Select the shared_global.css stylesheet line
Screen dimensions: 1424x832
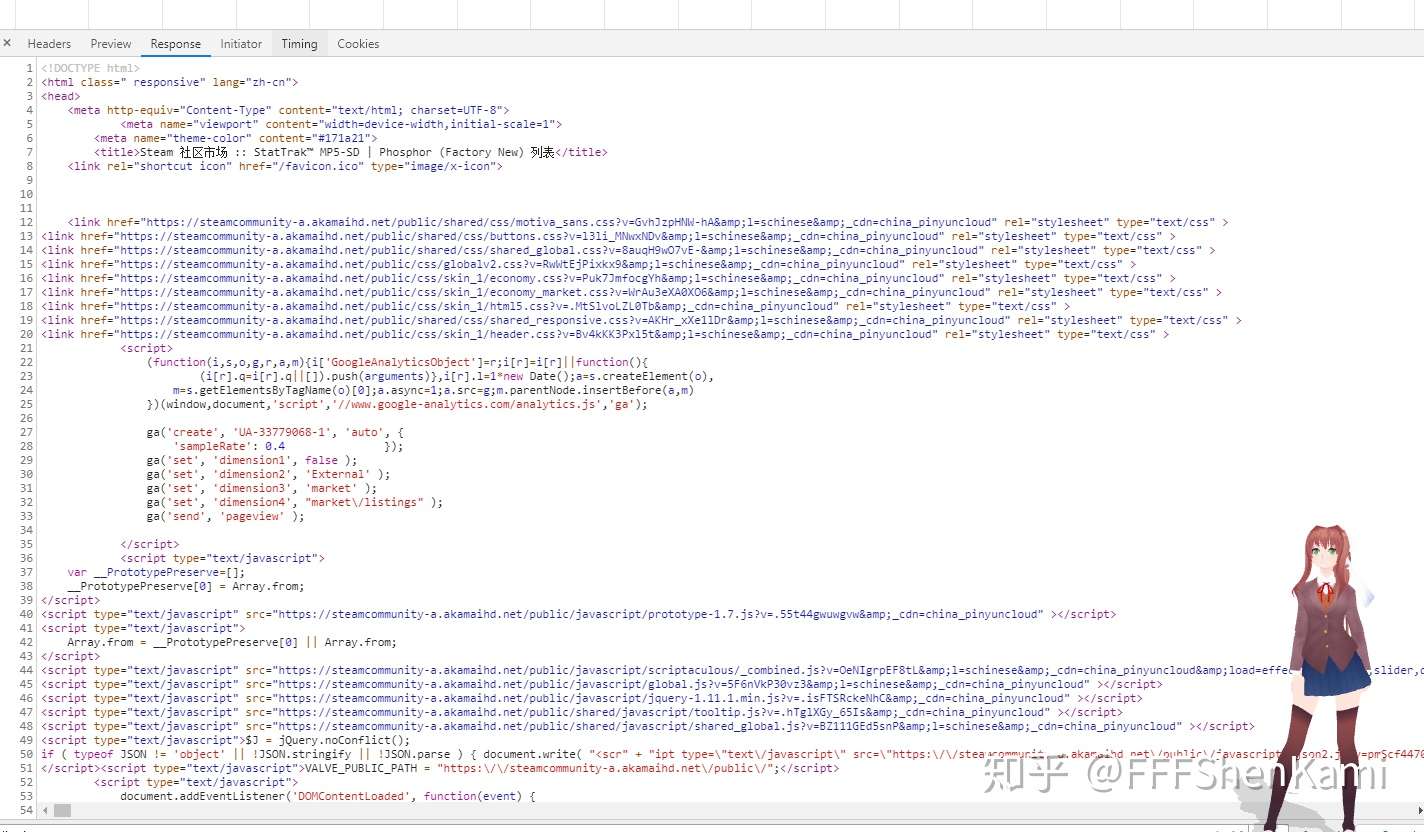628,250
